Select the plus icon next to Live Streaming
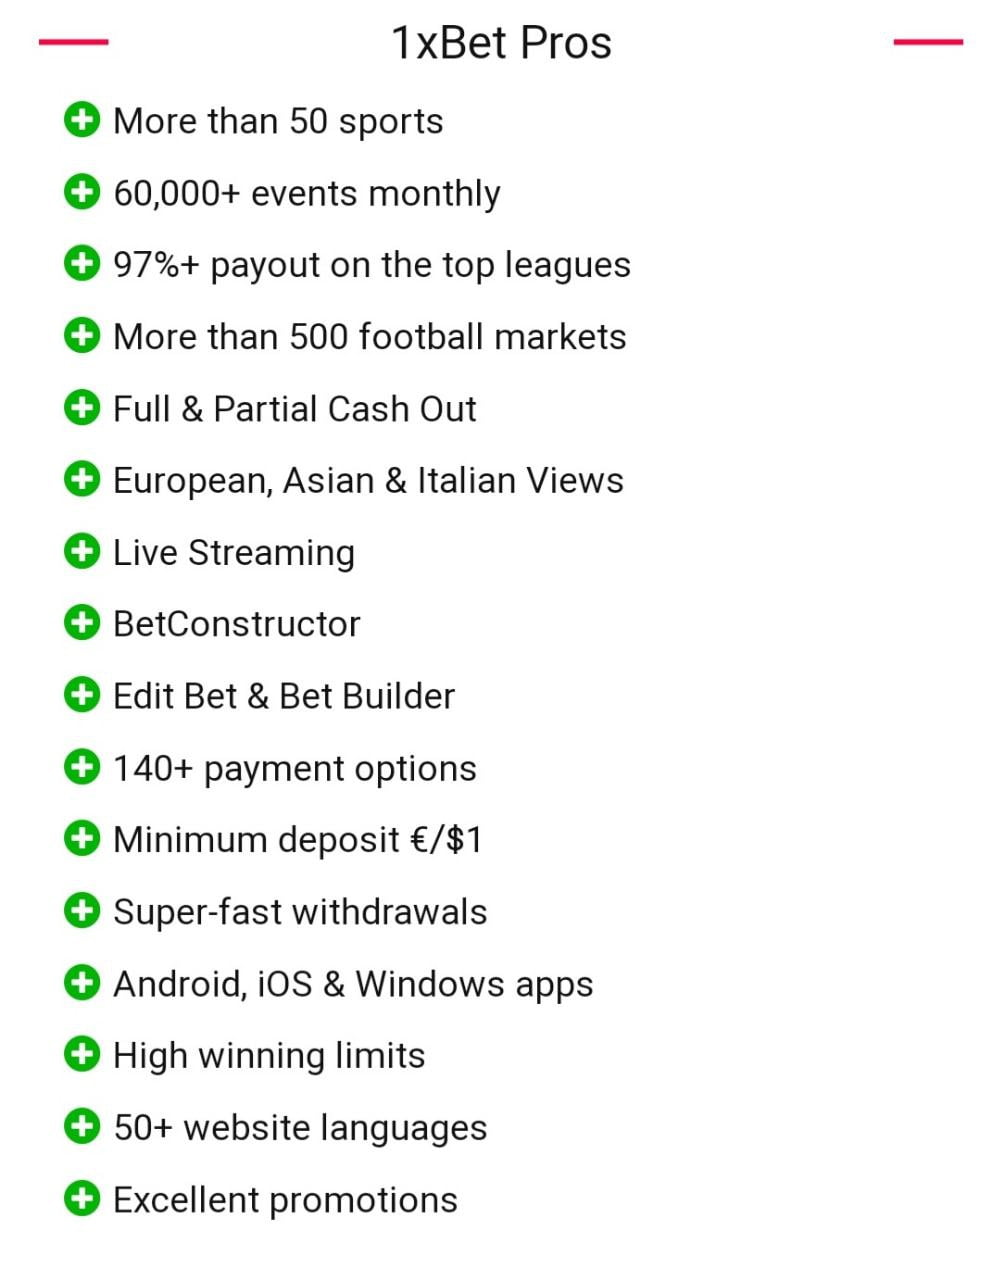This screenshot has width=1000, height=1280. (x=81, y=551)
